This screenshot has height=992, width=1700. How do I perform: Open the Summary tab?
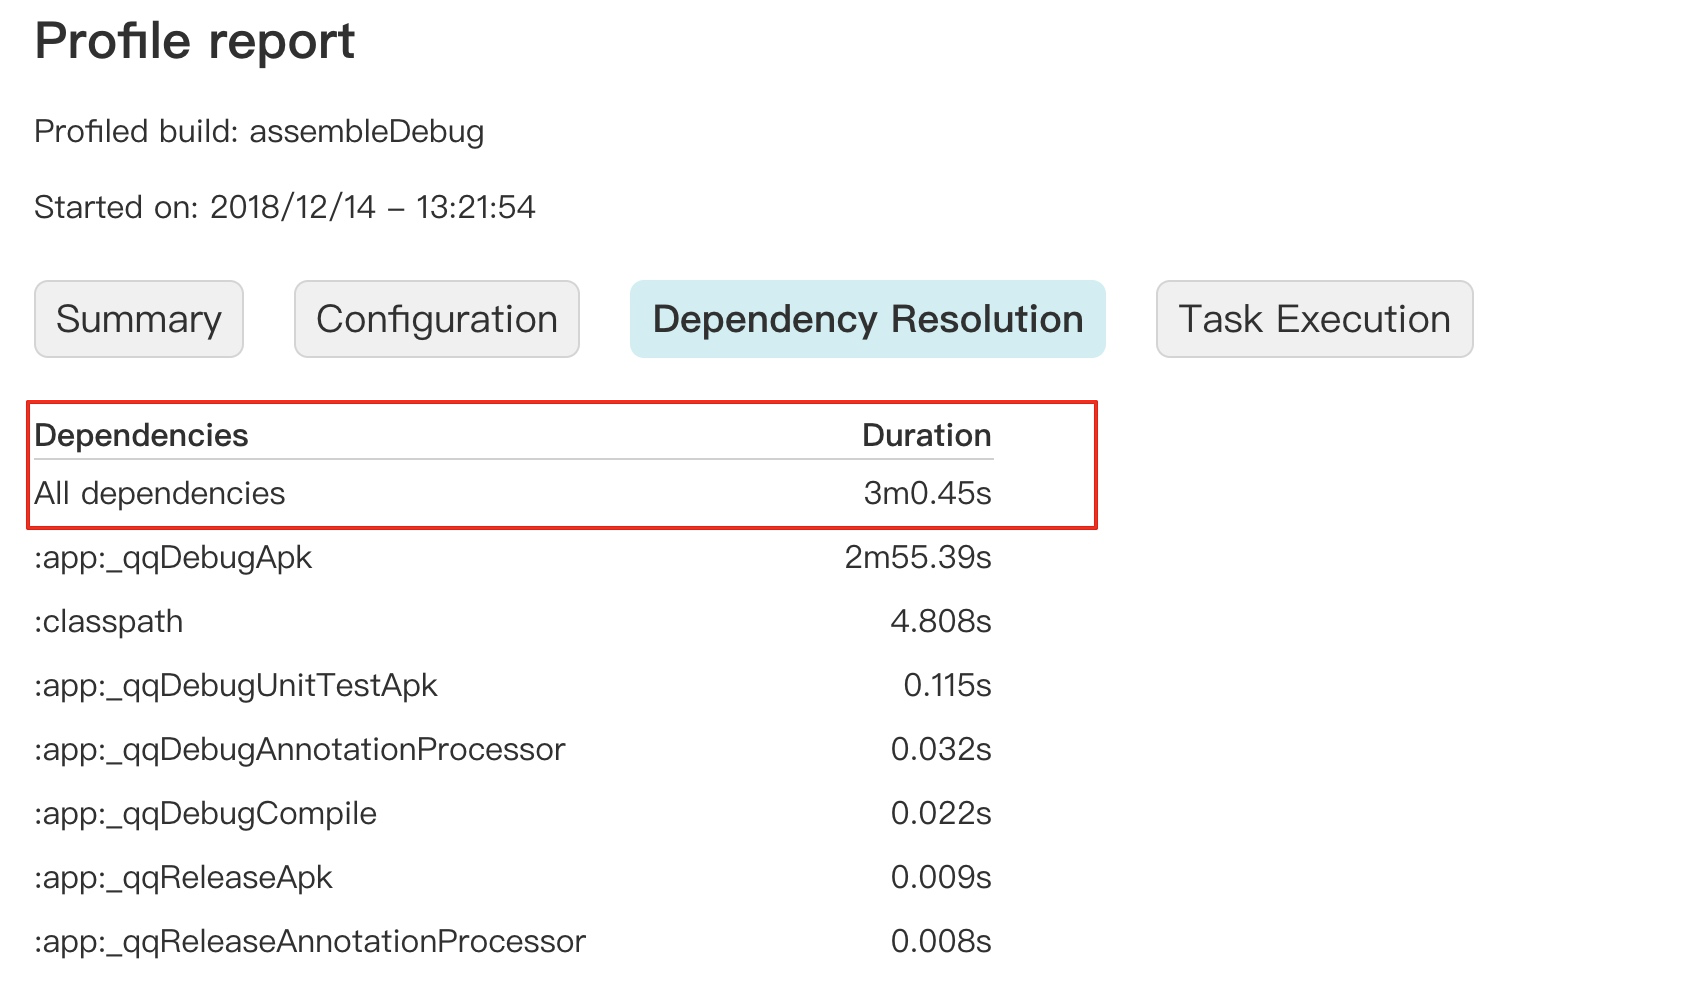pos(139,319)
